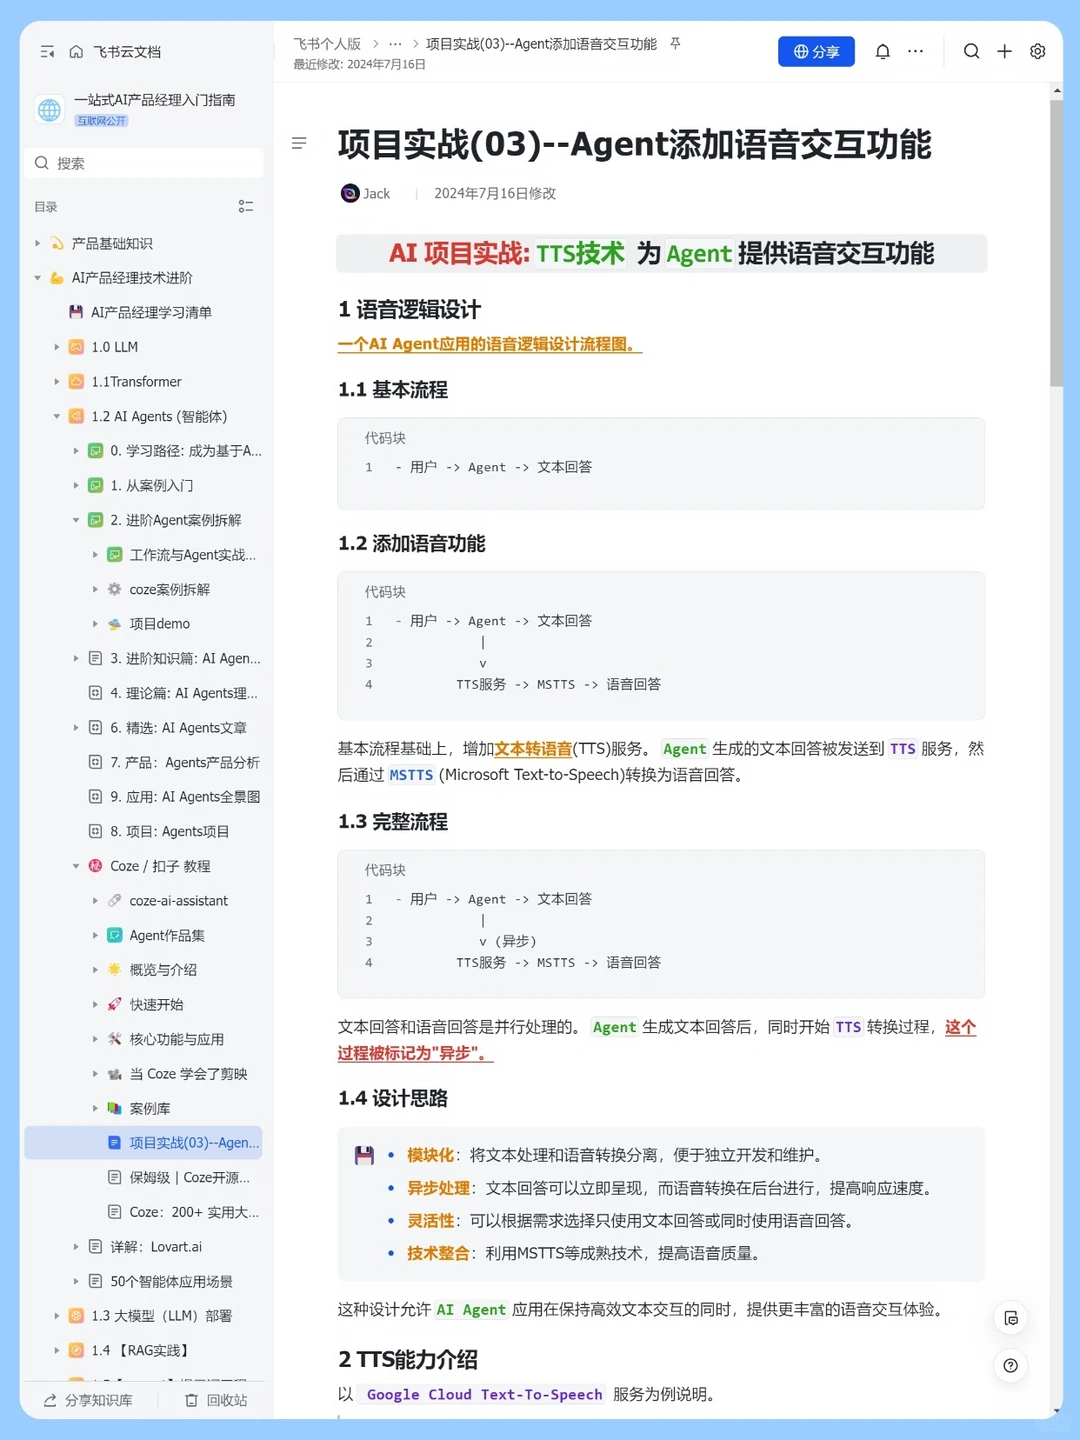Click the 案例库 books icon
This screenshot has height=1440, width=1080.
point(115,1108)
